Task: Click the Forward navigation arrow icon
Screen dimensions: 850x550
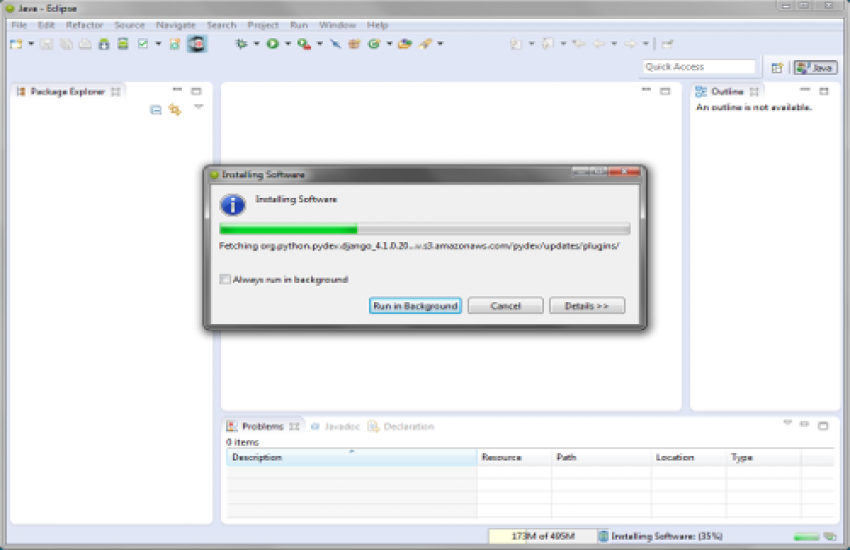Action: tap(630, 44)
